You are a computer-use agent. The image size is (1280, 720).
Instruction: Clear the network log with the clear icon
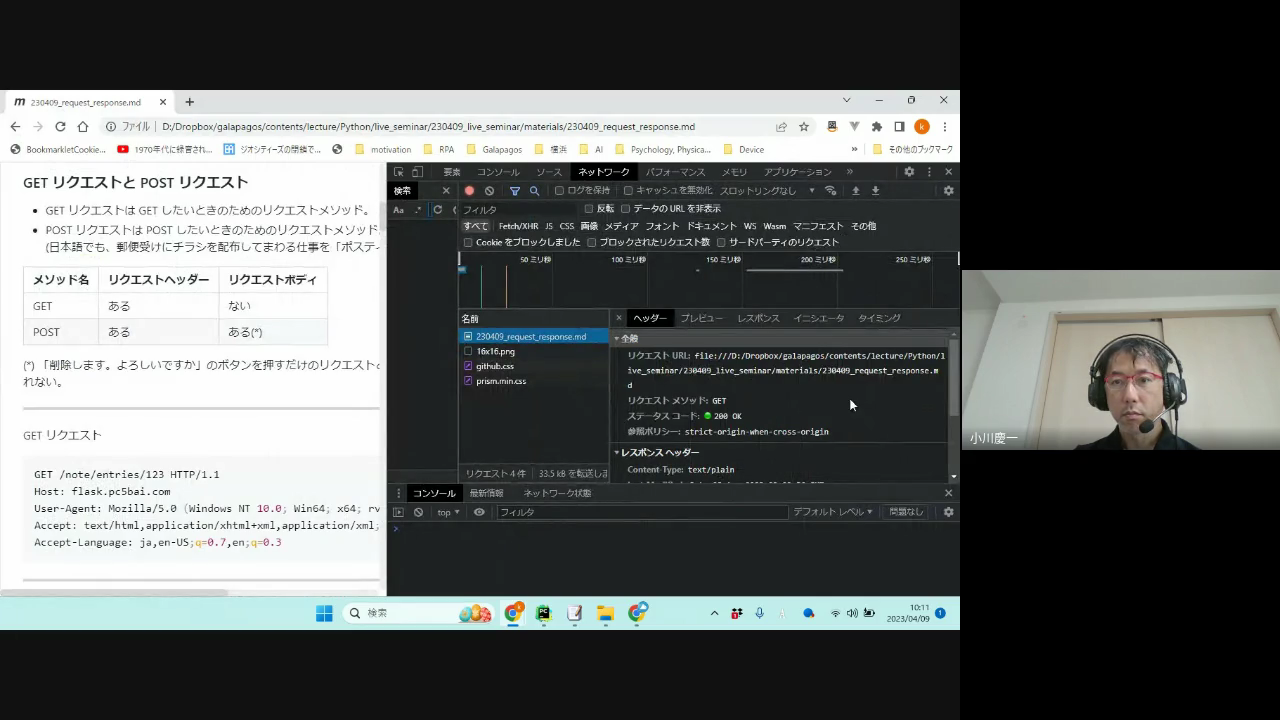(x=489, y=191)
